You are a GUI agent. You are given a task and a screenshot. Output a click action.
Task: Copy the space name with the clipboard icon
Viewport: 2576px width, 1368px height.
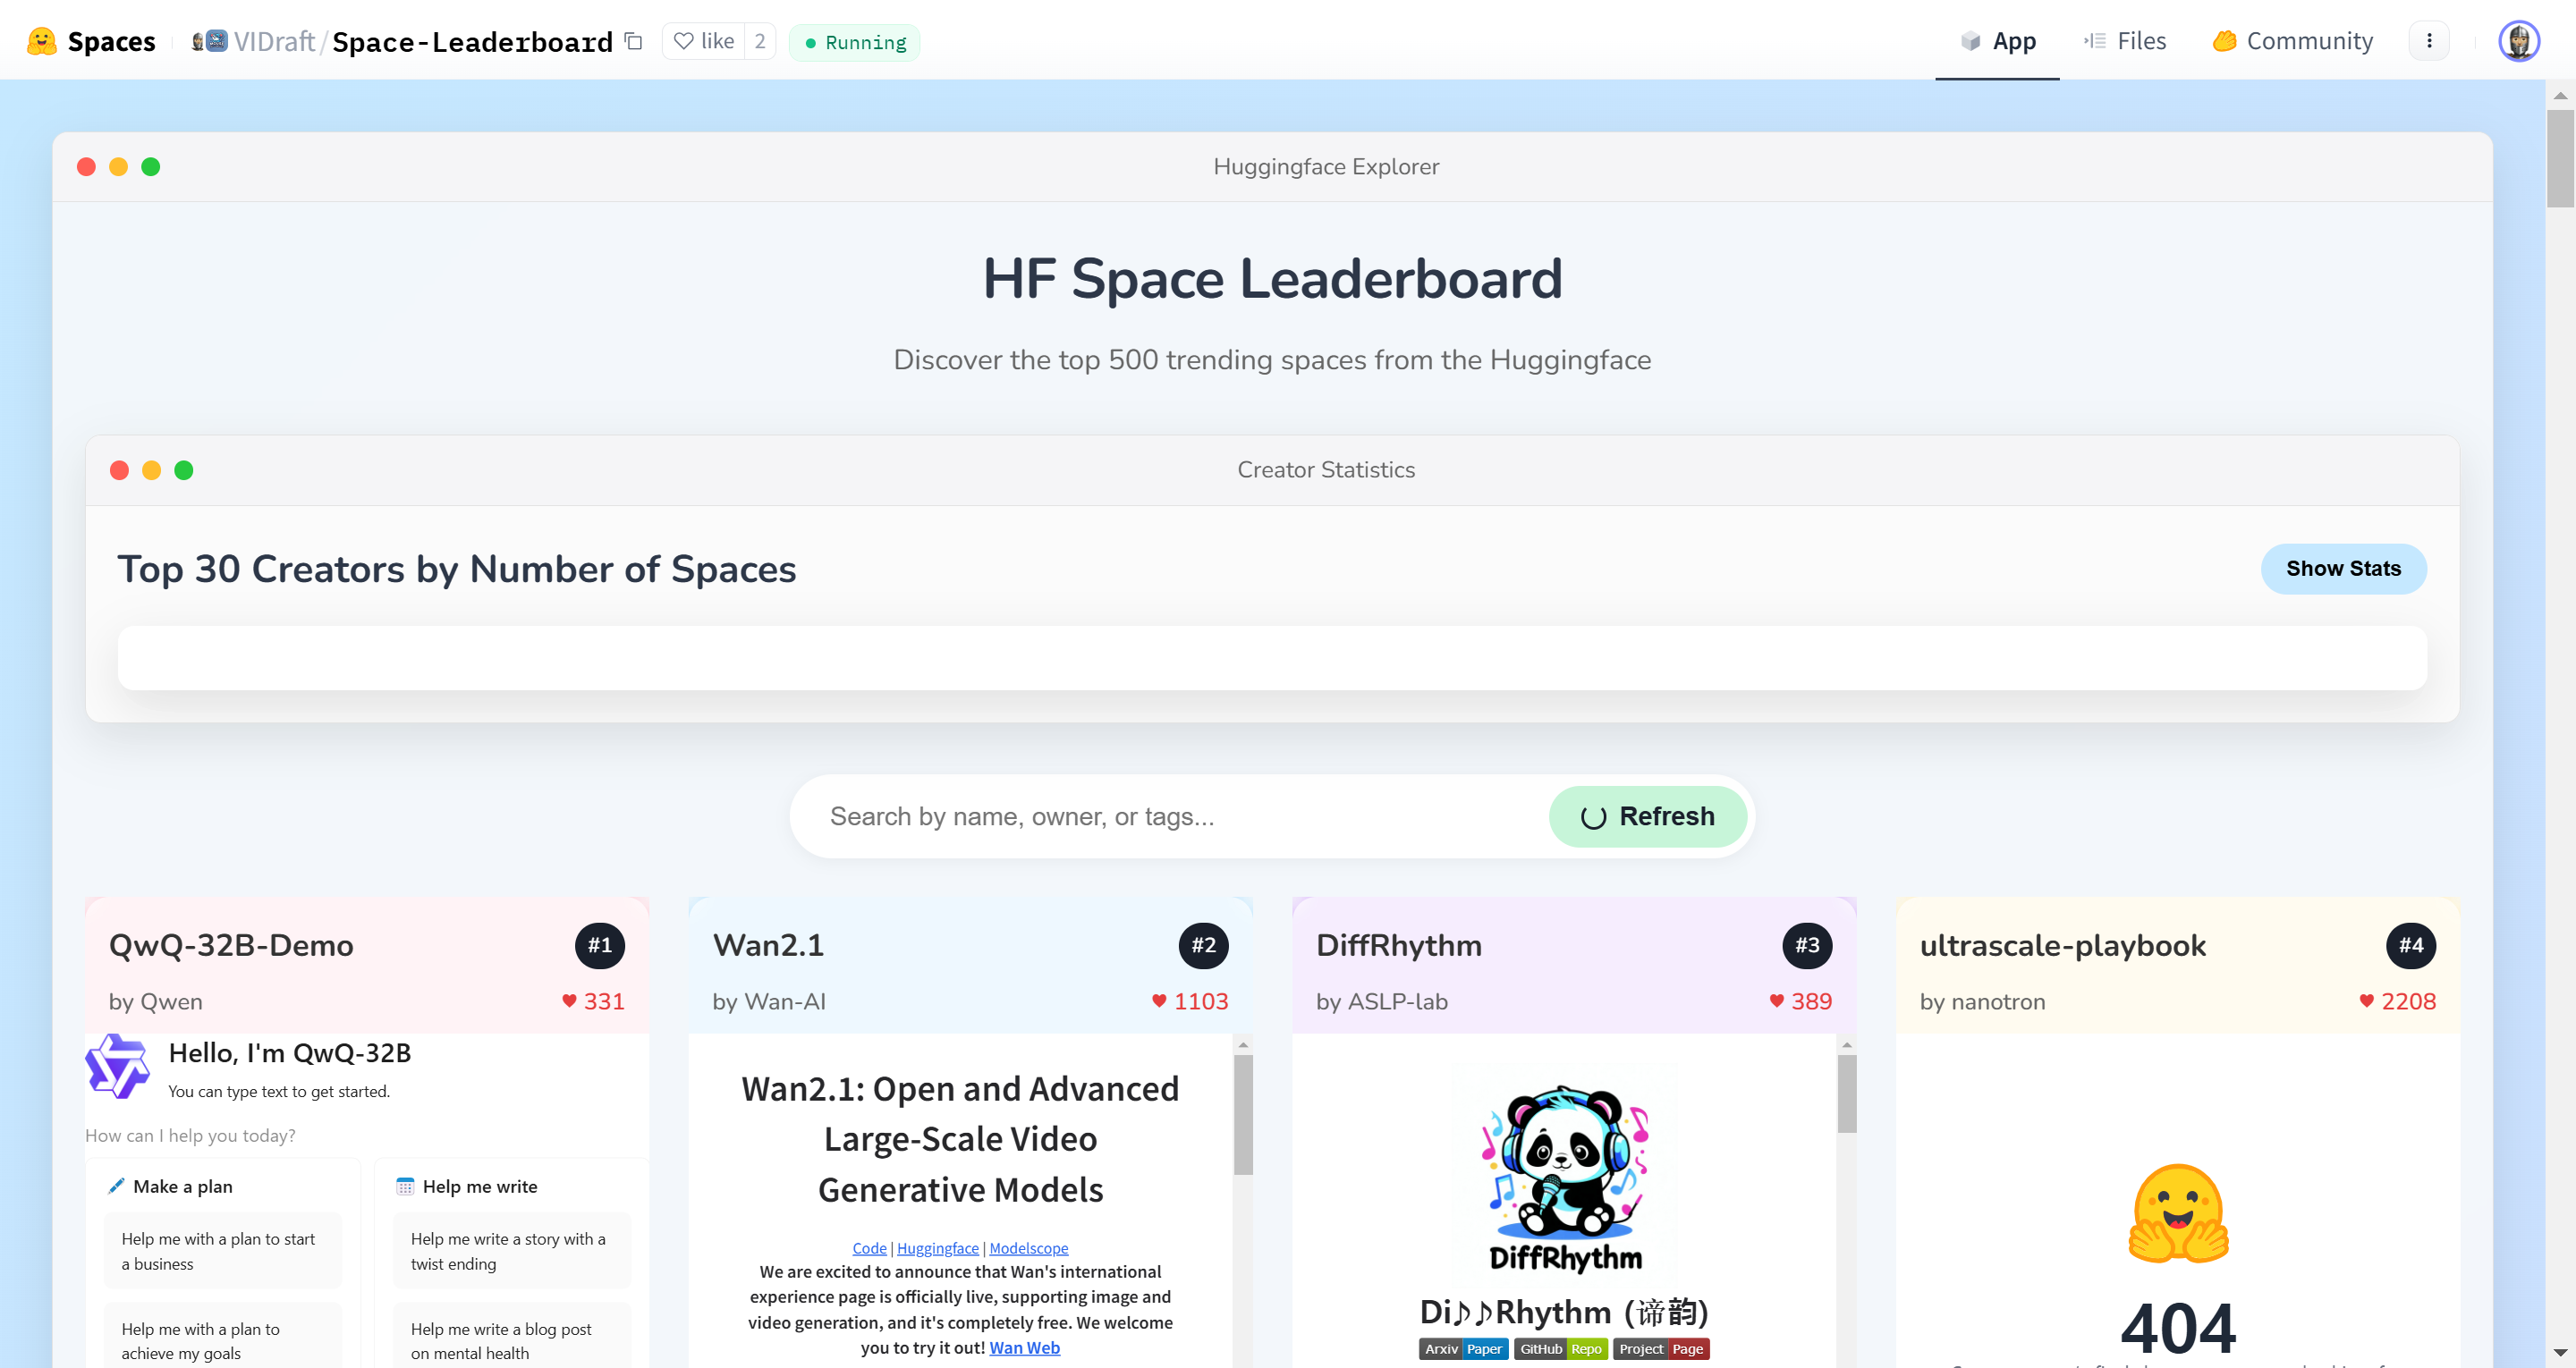pos(633,41)
